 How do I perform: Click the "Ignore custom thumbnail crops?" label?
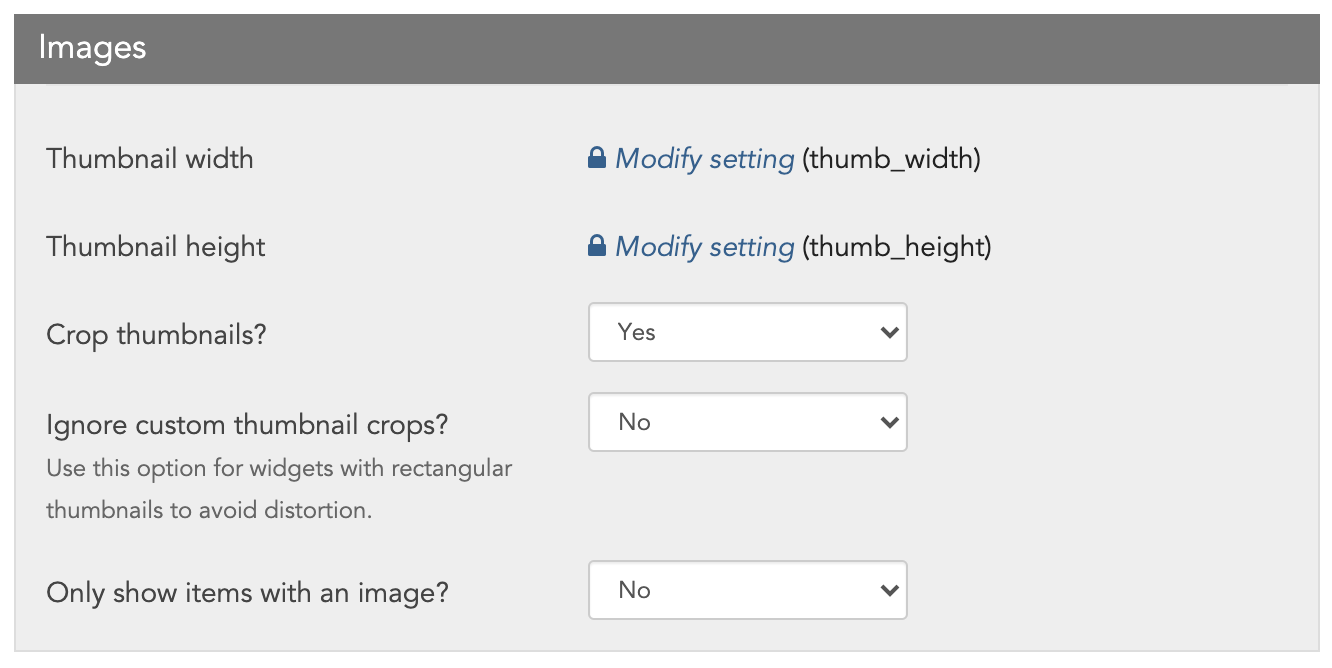click(x=247, y=425)
